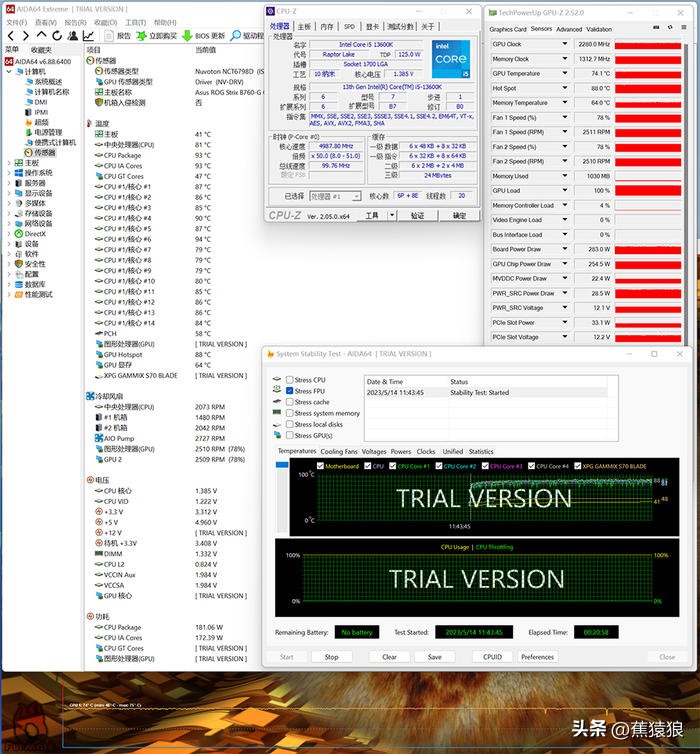
Task: Switch to 收藏夹 favorites panel tab
Action: coord(41,50)
